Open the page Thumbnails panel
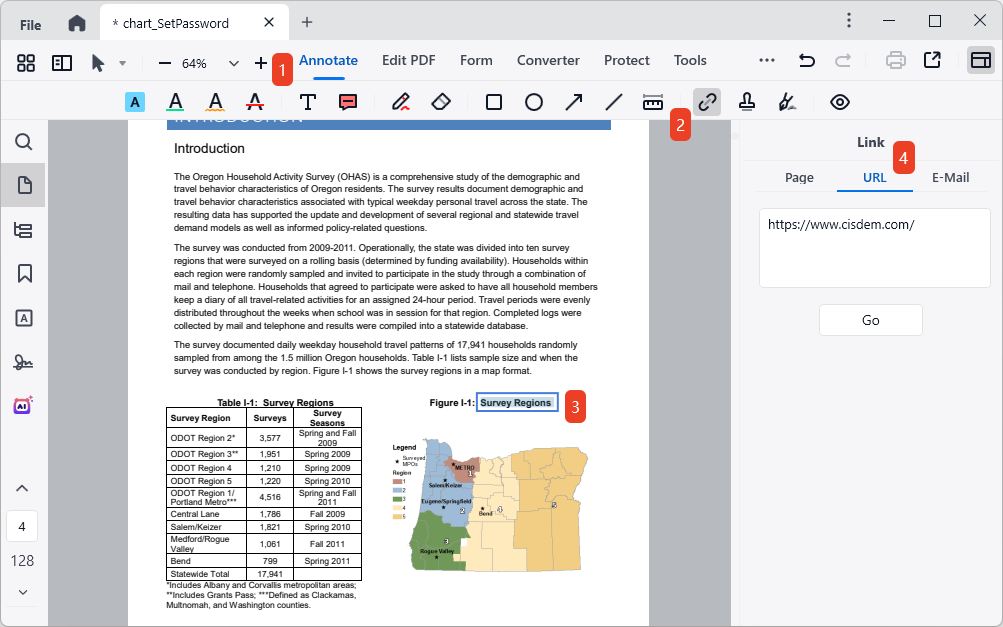This screenshot has height=627, width=1003. [22, 184]
